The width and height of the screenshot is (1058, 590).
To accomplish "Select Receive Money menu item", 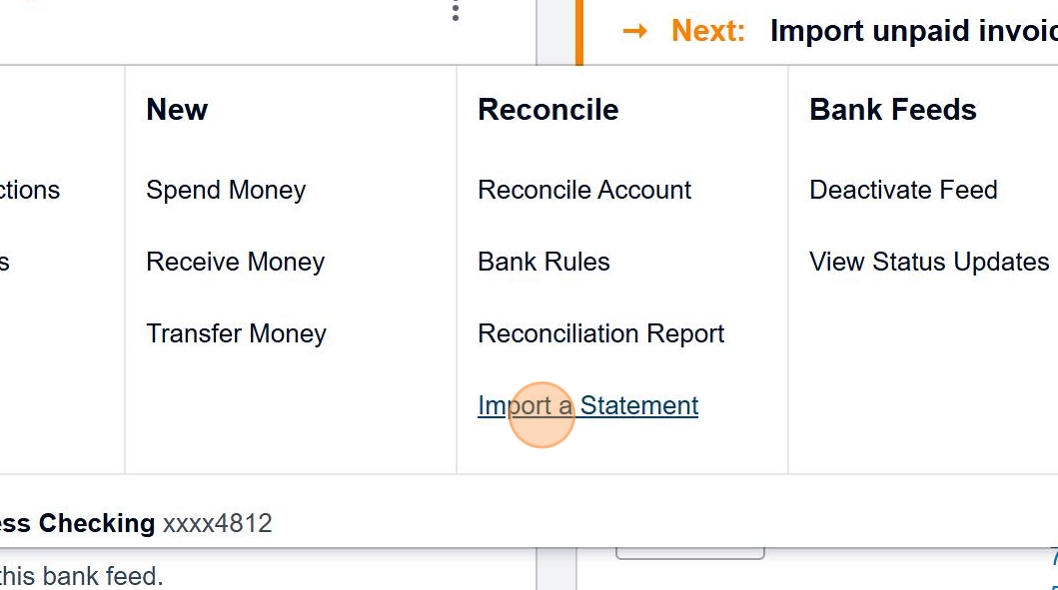I will [x=235, y=262].
